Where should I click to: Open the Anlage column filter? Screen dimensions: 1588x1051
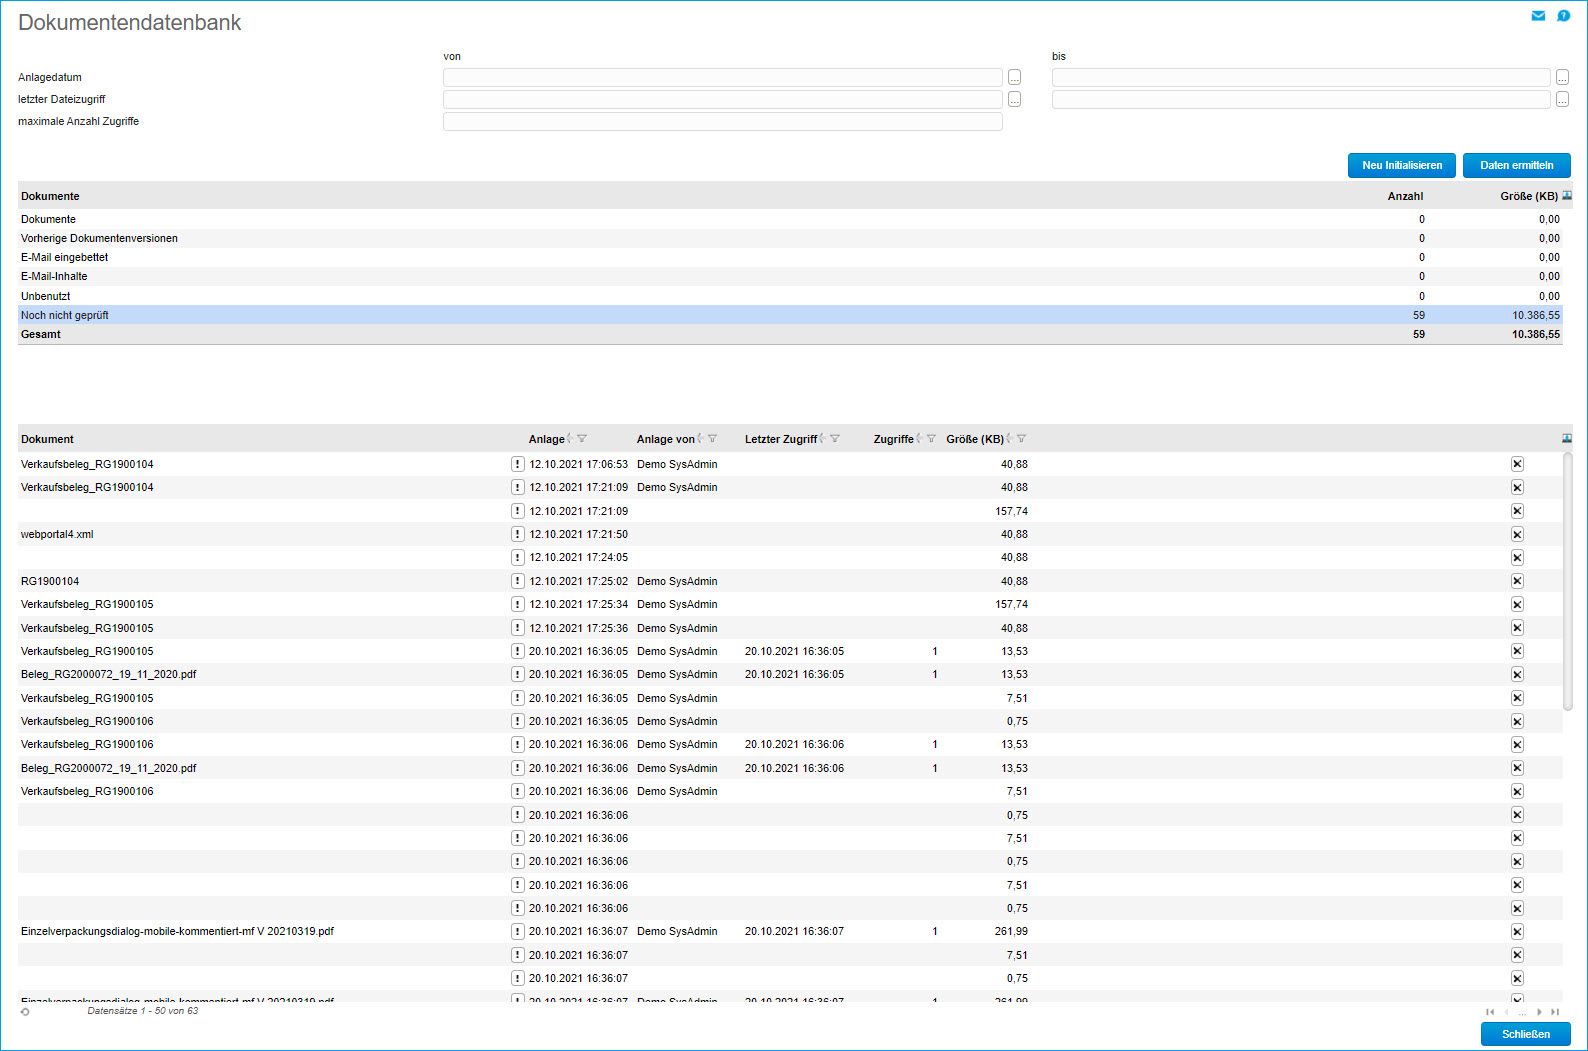click(582, 439)
